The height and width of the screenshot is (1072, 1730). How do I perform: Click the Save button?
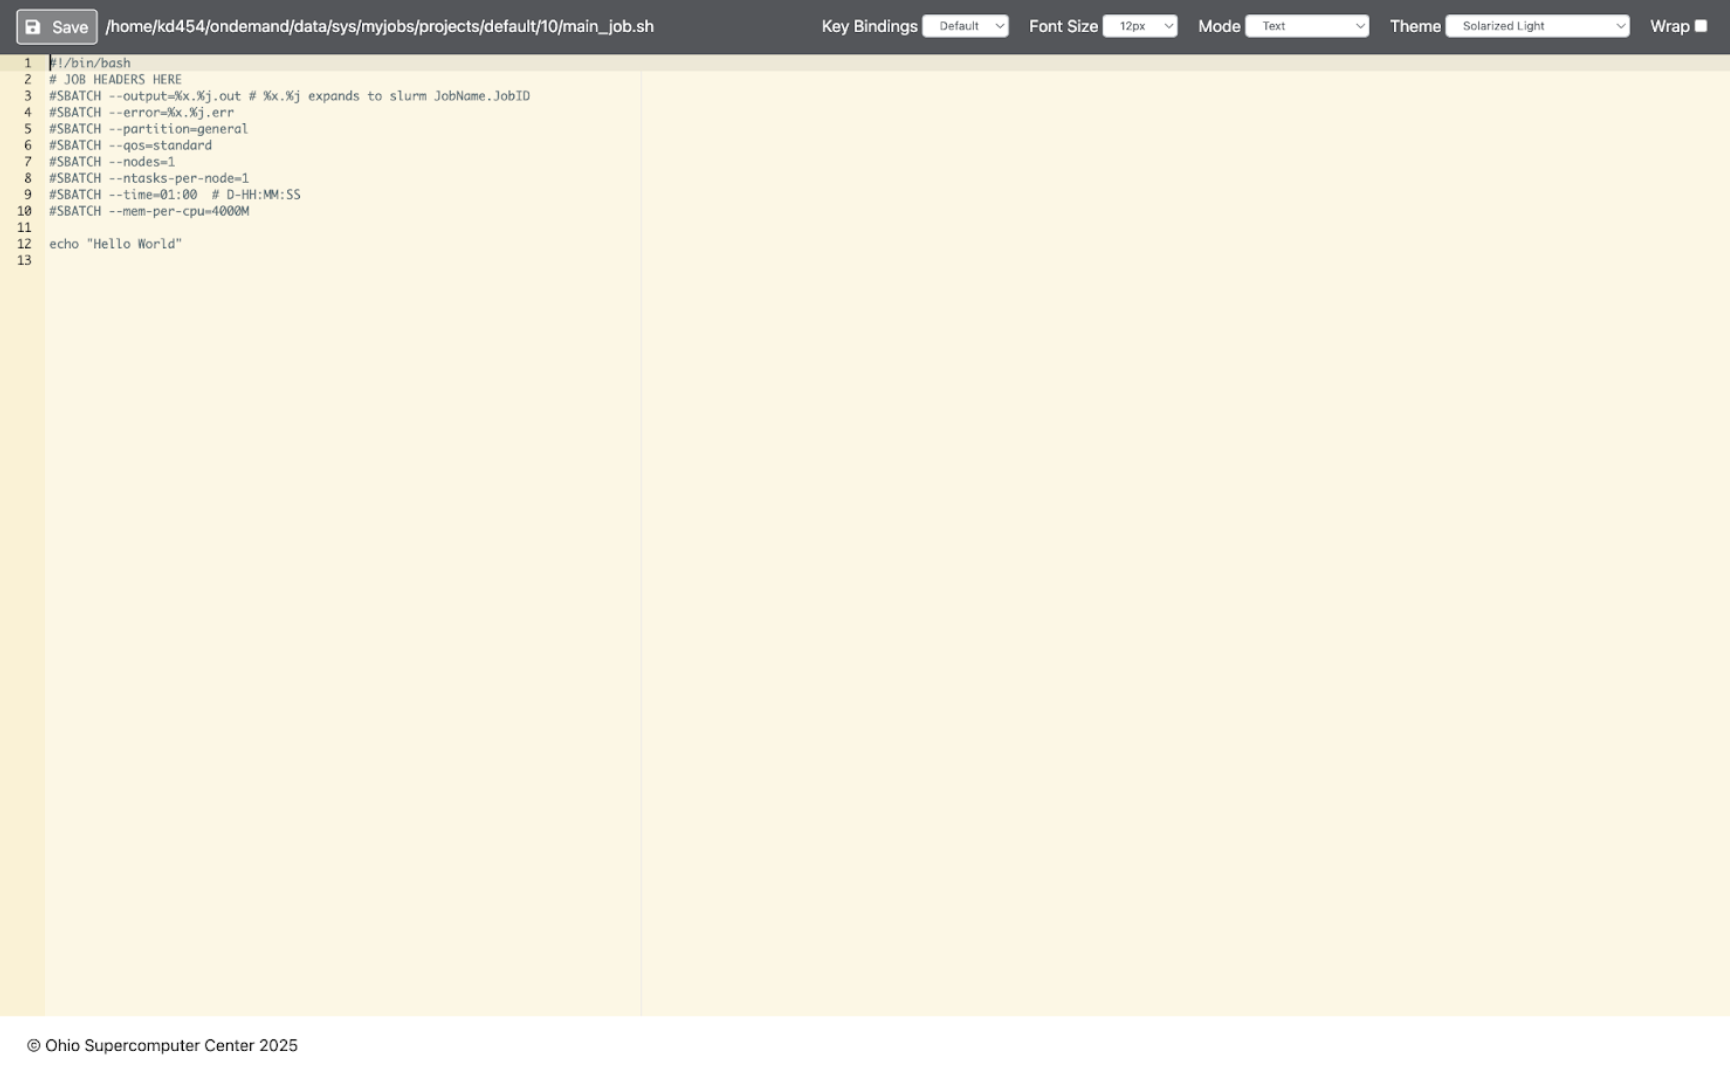click(57, 27)
